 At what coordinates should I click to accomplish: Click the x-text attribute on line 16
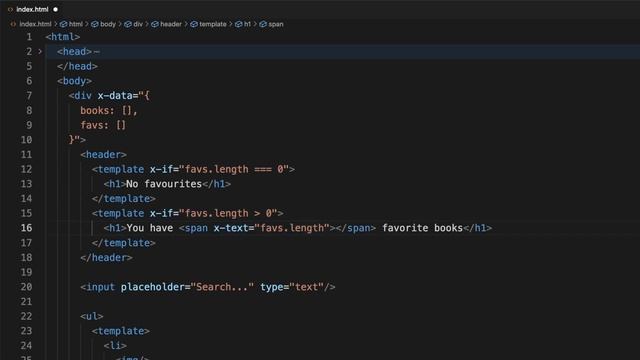[231, 228]
